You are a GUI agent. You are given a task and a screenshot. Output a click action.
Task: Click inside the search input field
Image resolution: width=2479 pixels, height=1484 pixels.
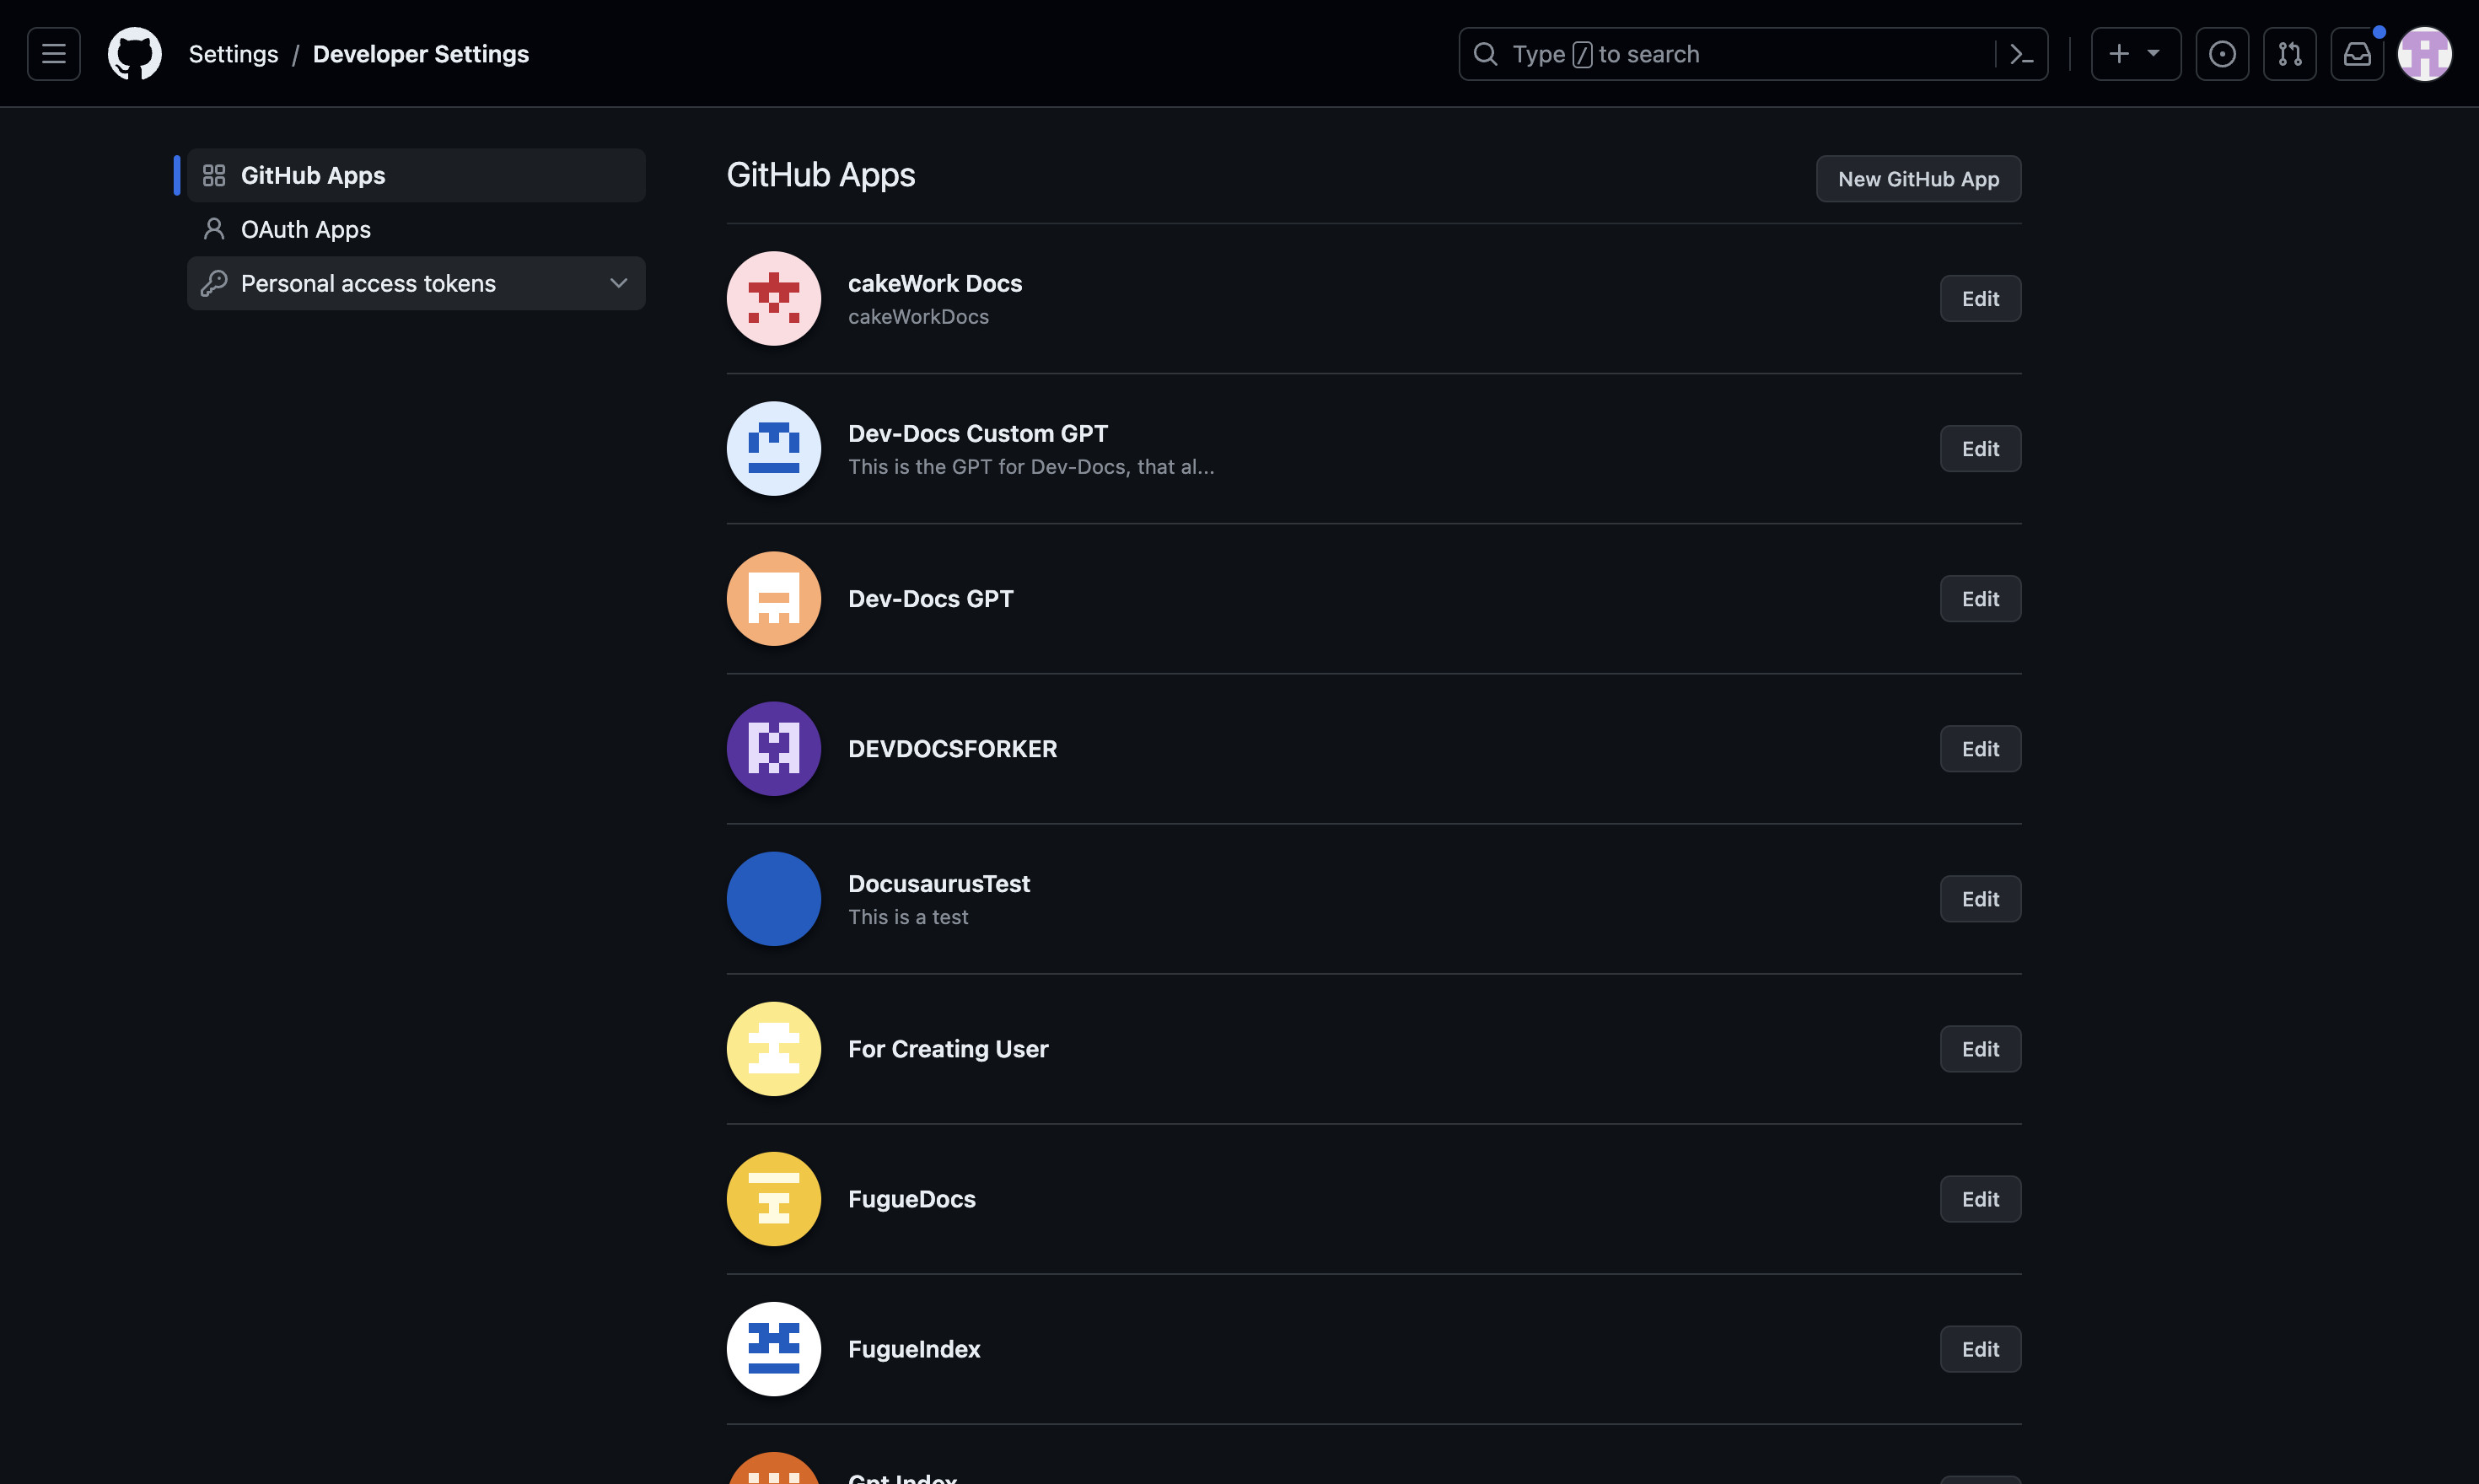[x=1700, y=53]
